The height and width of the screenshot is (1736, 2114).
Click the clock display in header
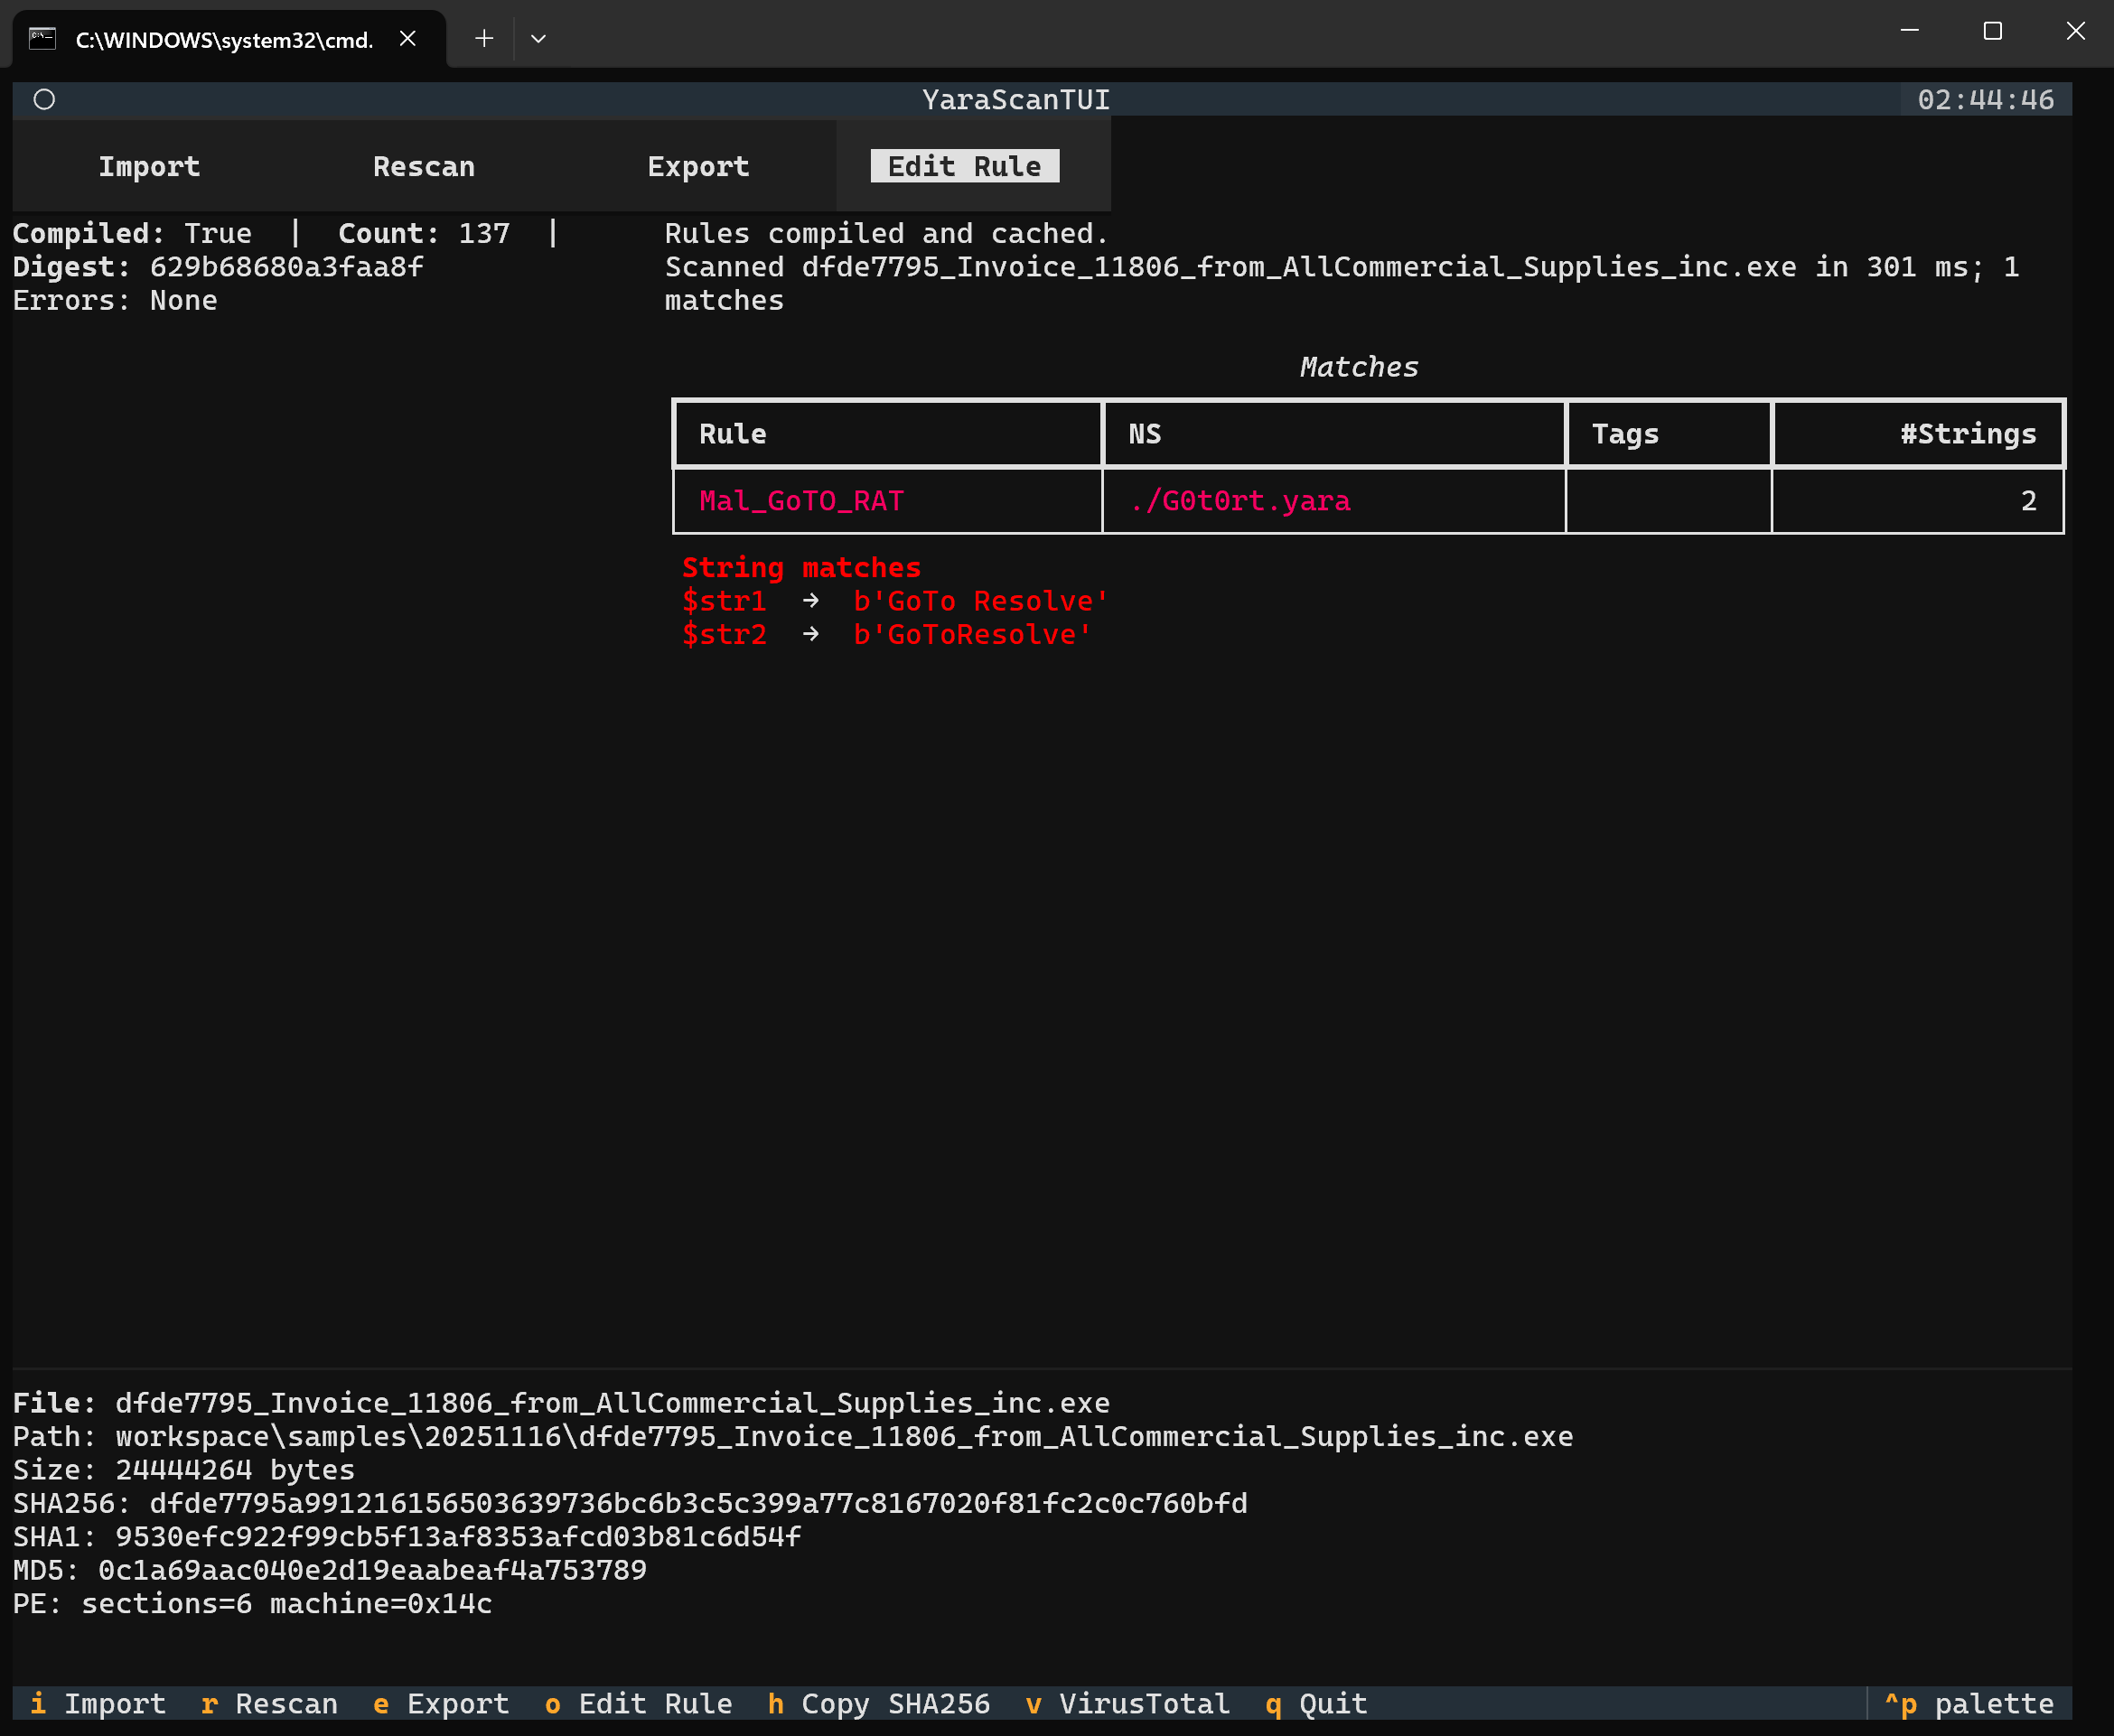1985,99
